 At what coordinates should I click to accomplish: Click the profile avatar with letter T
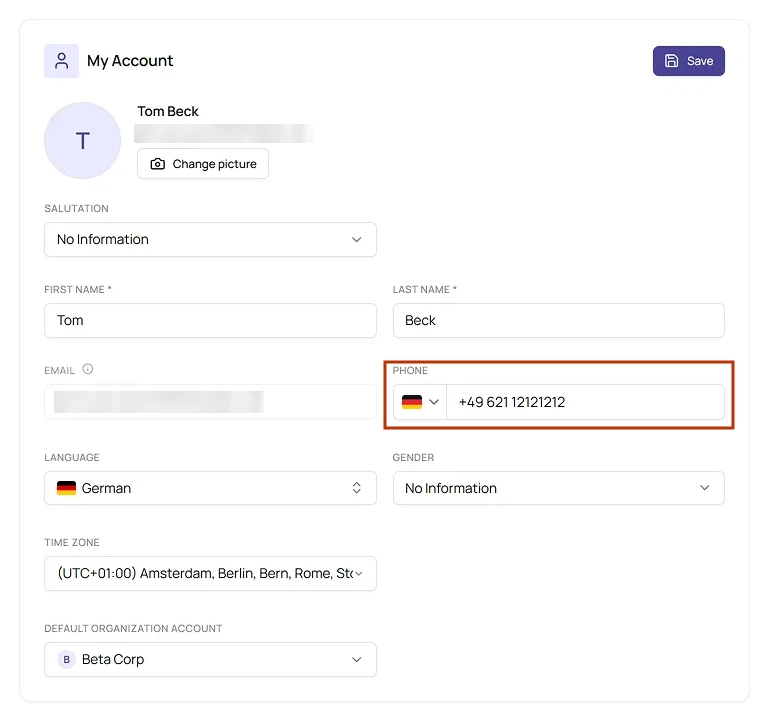point(82,140)
